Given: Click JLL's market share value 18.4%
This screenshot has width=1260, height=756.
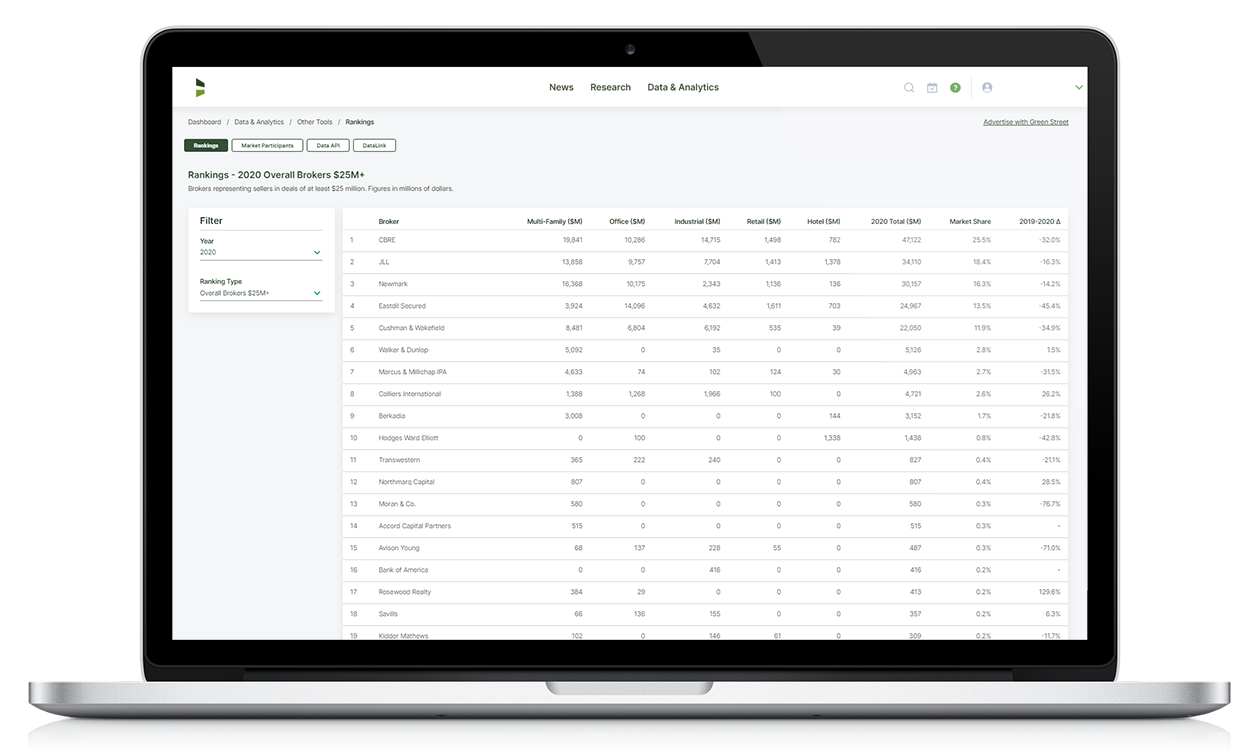Looking at the screenshot, I should click(981, 262).
